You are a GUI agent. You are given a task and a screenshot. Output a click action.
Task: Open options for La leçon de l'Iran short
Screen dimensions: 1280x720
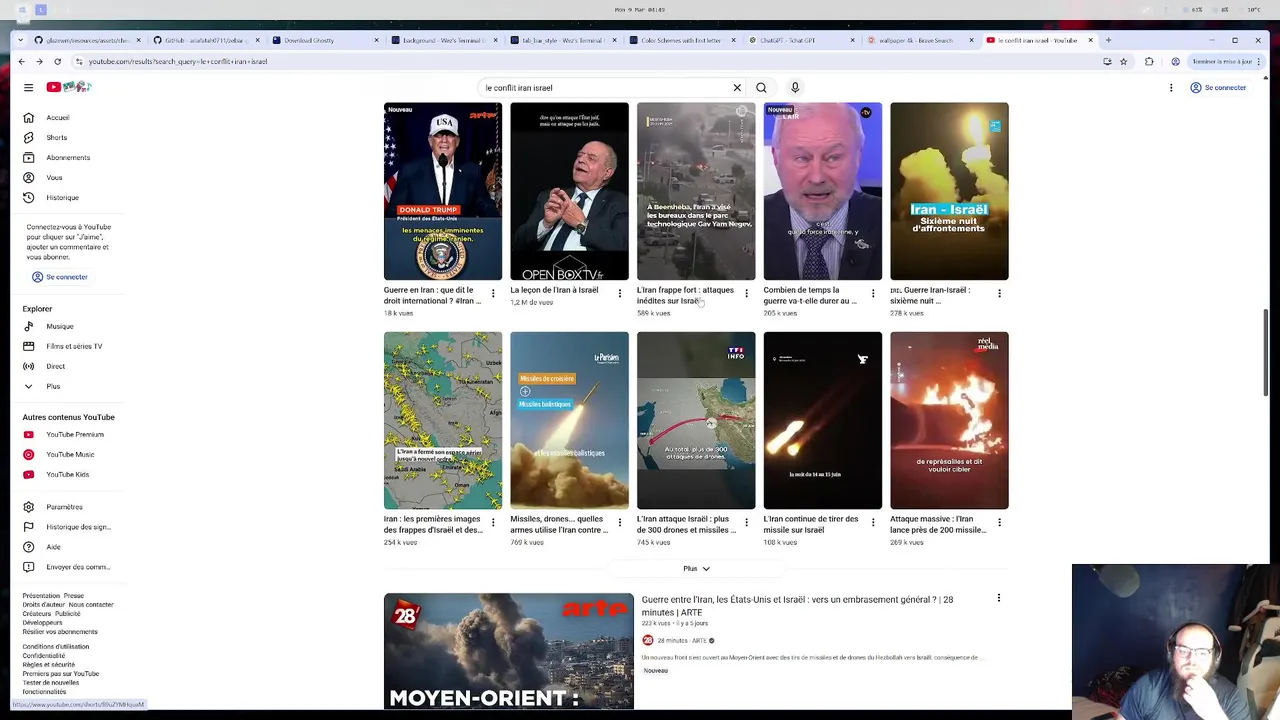(x=619, y=293)
